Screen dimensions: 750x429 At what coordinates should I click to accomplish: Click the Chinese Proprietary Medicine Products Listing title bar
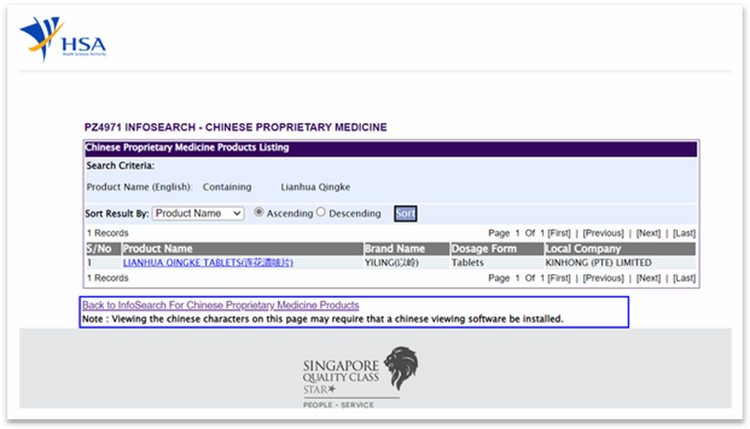[x=391, y=148]
